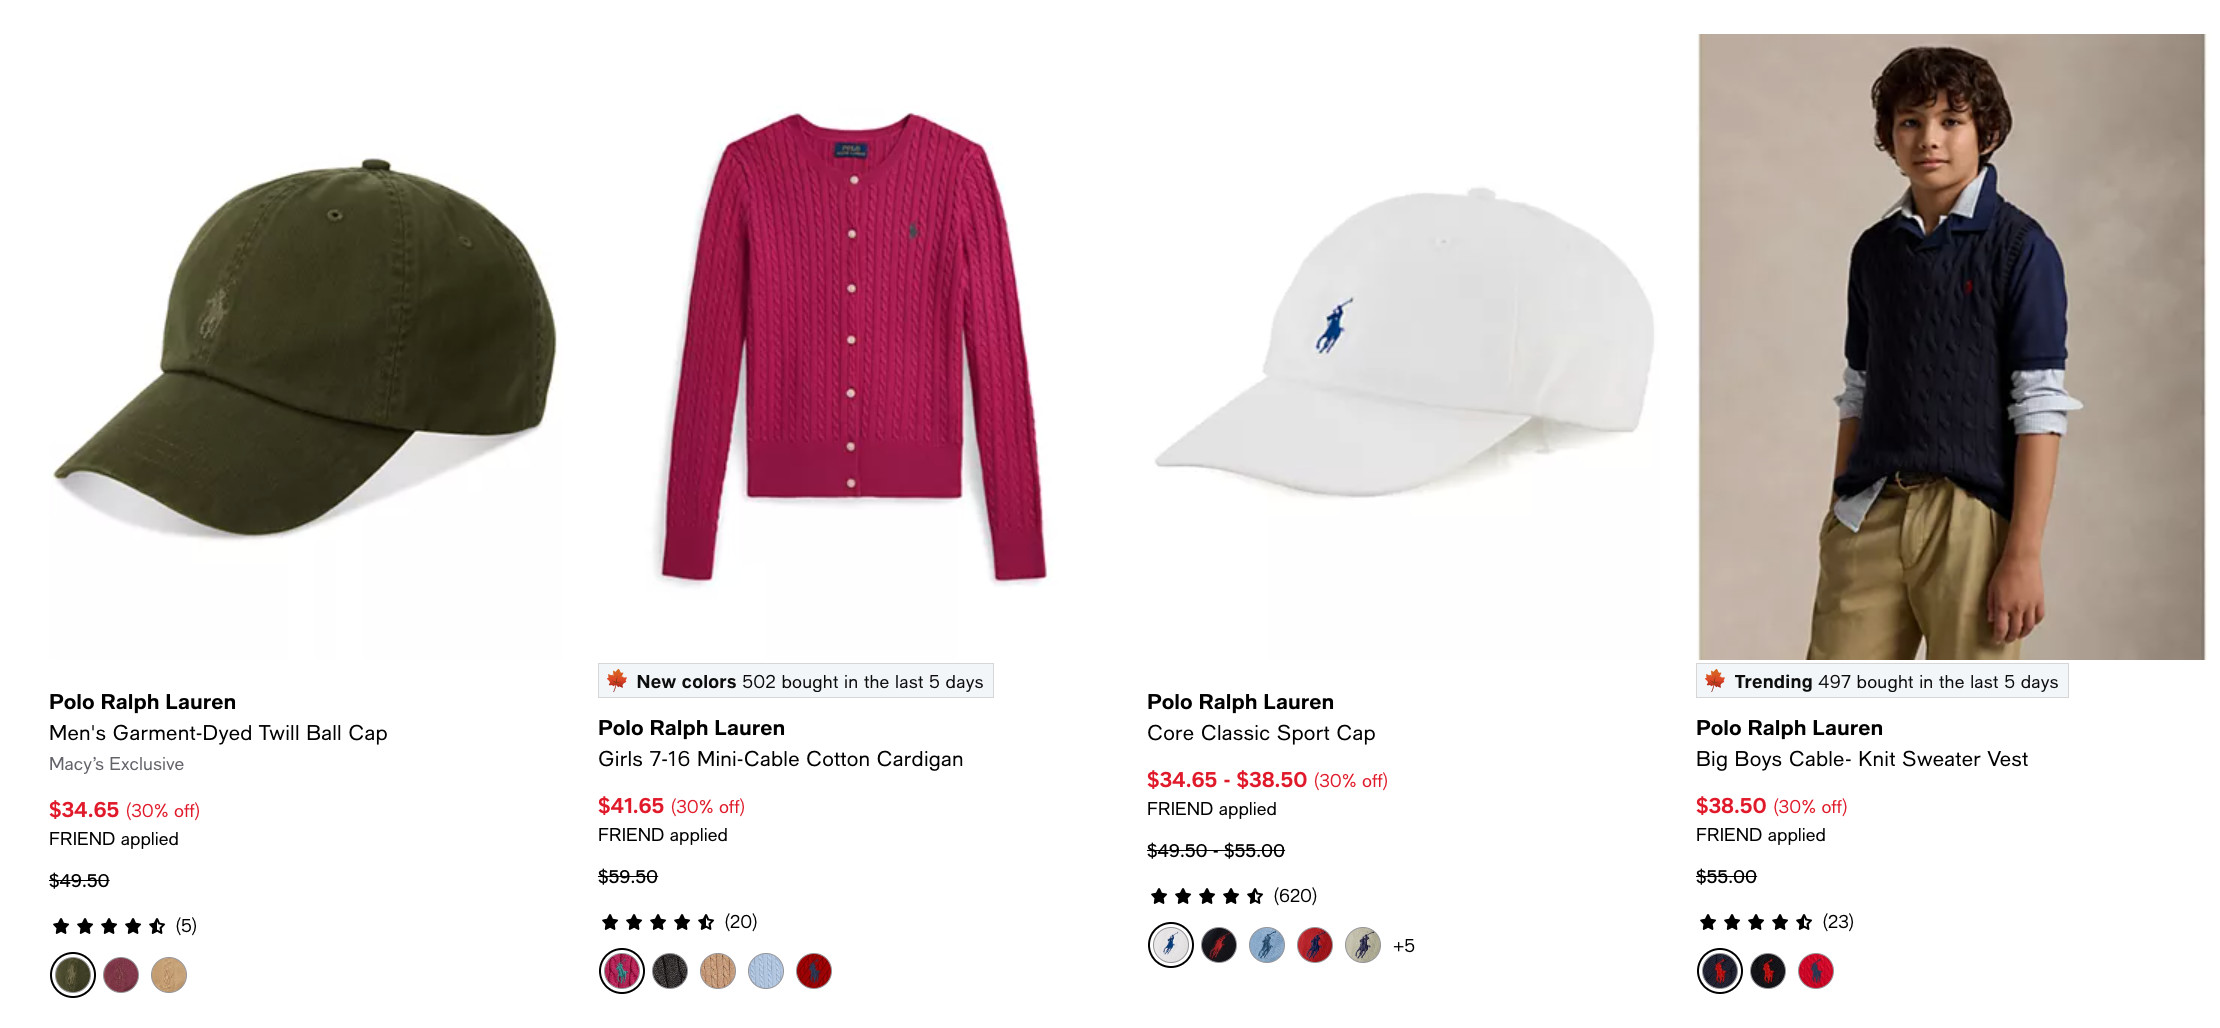Choose the red sweater vest swatch
Image resolution: width=2220 pixels, height=1028 pixels.
pyautogui.click(x=1816, y=970)
